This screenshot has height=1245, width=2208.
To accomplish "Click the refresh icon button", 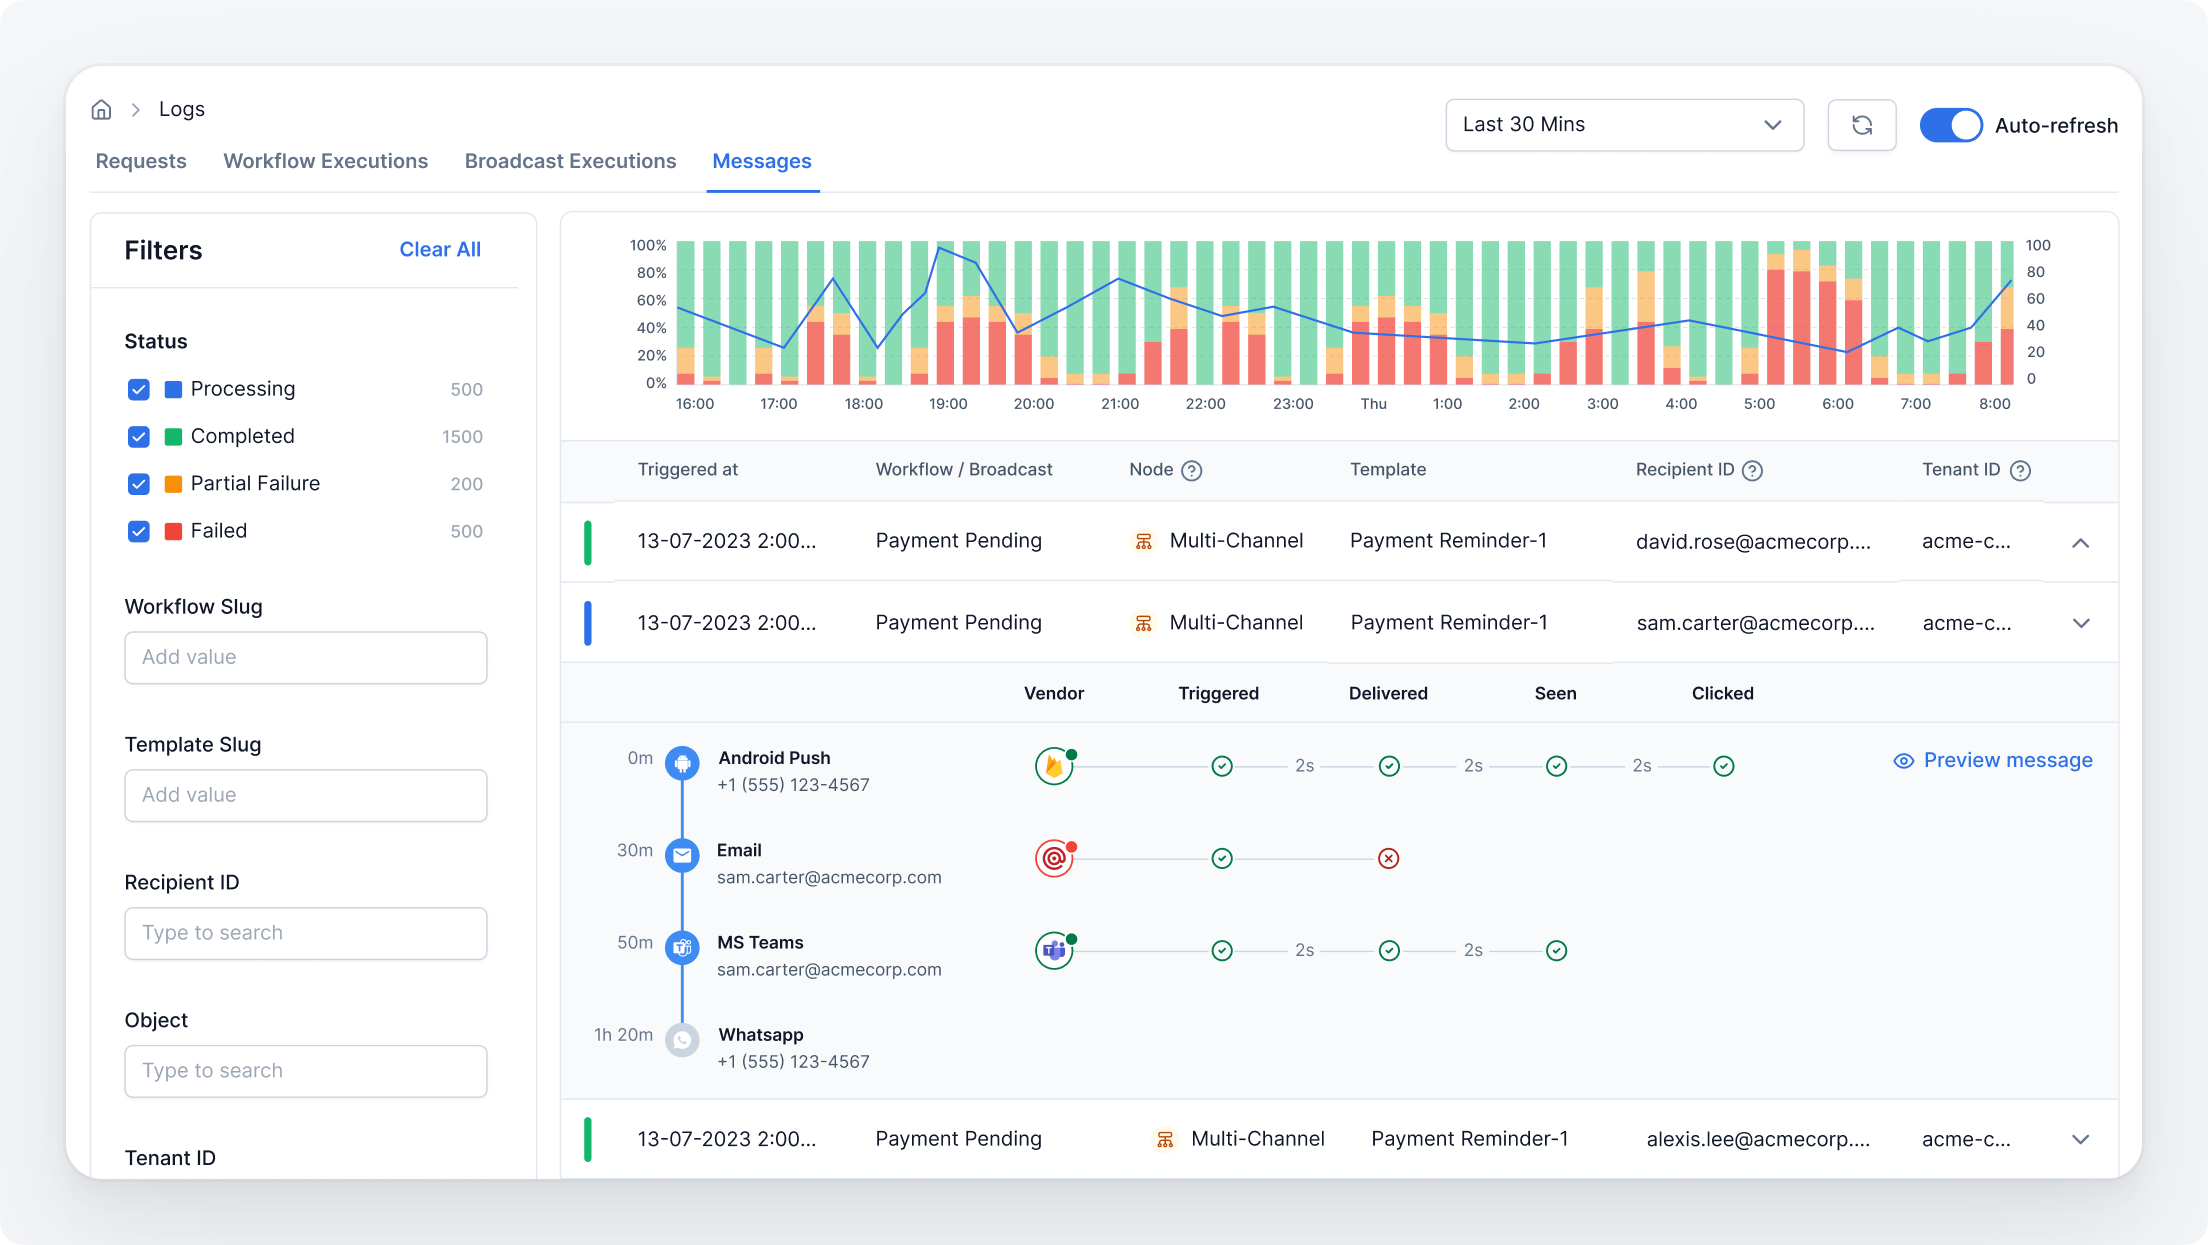I will click(x=1861, y=125).
